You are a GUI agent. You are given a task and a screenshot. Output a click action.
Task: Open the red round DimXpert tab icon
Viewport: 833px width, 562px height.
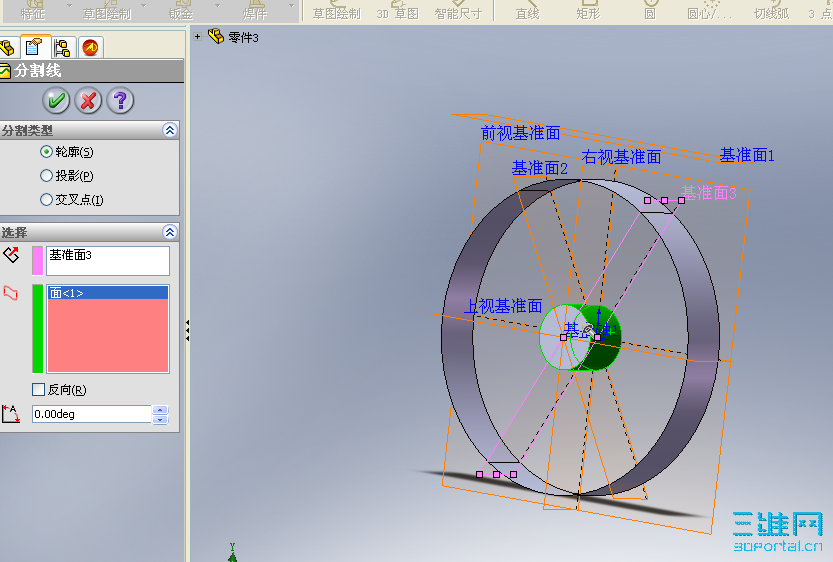(90, 48)
